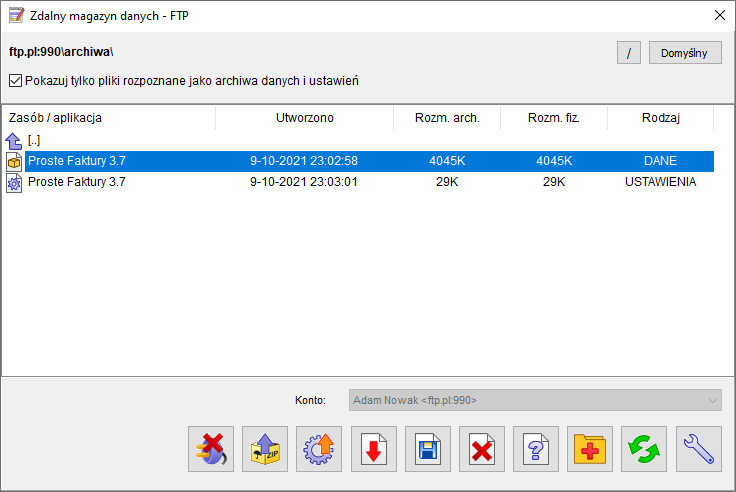This screenshot has width=736, height=492.
Task: Show file info with question mark icon
Action: (x=536, y=449)
